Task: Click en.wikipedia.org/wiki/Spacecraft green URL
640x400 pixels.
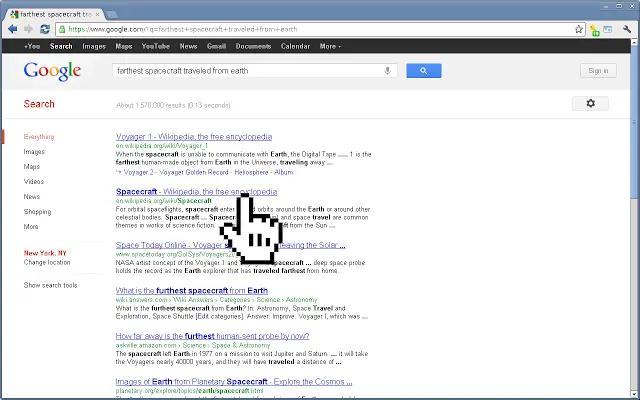Action: pos(164,201)
